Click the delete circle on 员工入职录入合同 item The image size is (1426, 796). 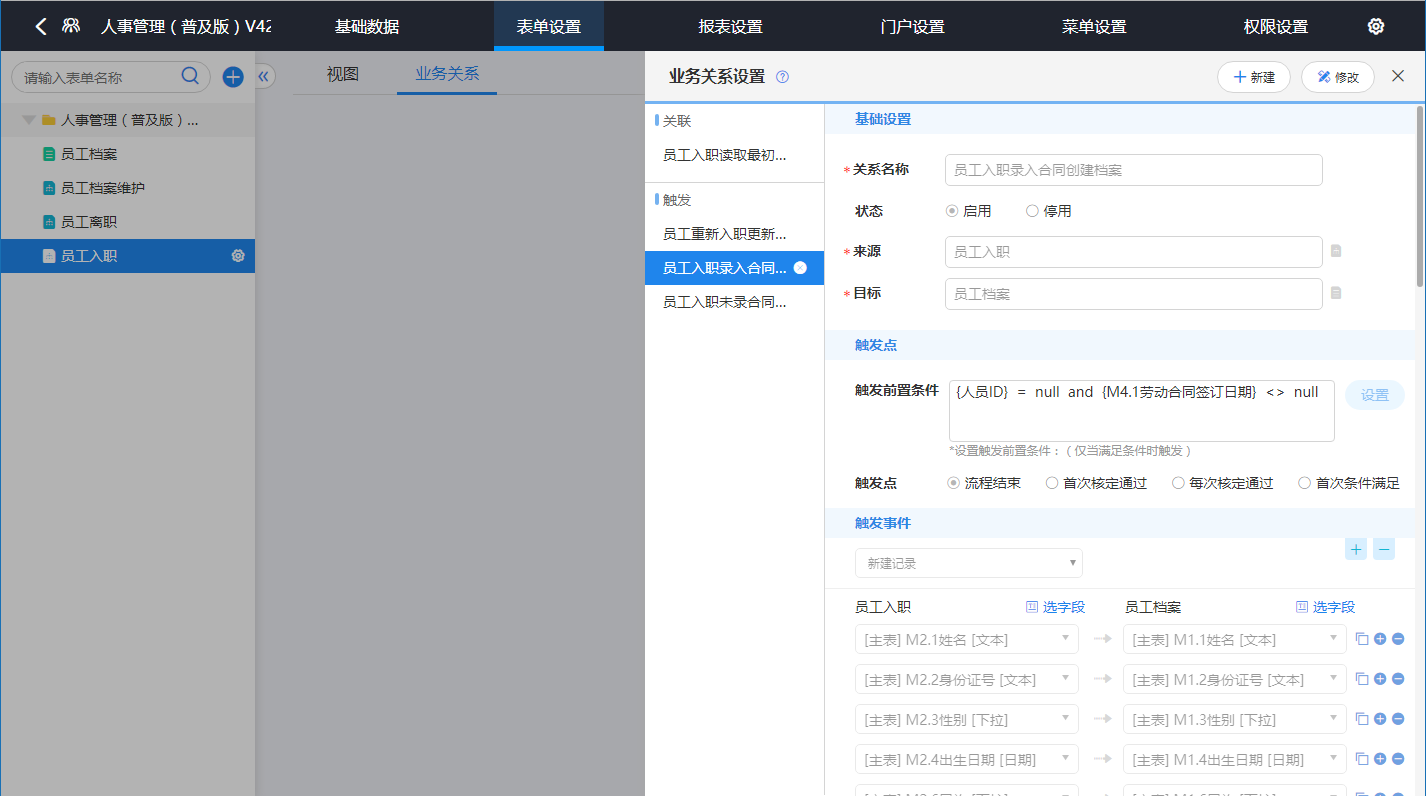(x=800, y=268)
